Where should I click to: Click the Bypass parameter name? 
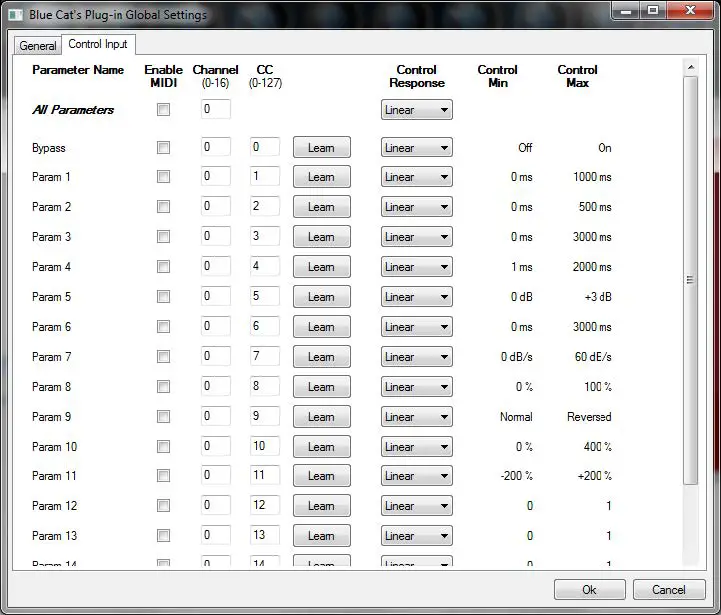coord(49,148)
